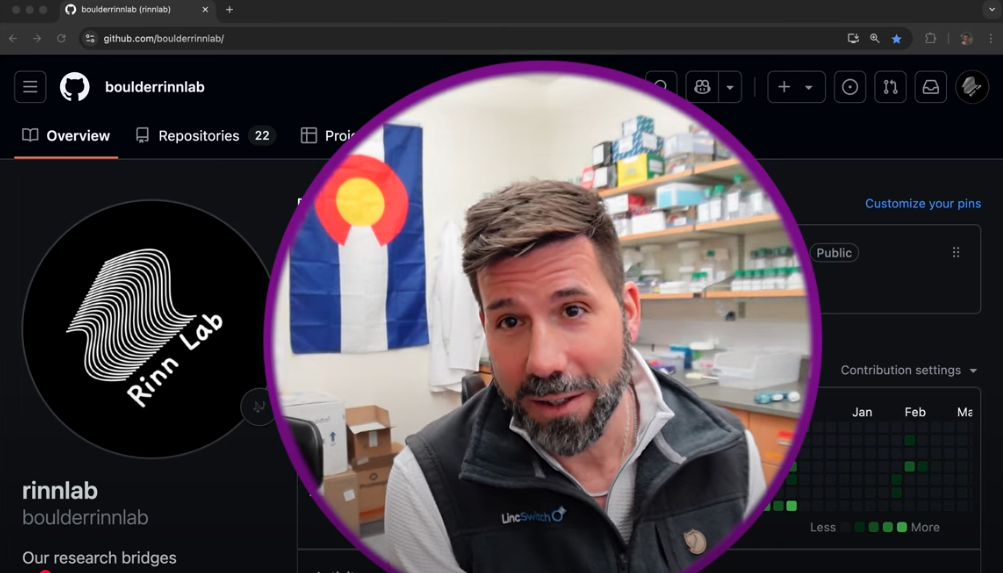The height and width of the screenshot is (573, 1003).
Task: Click the Public badge on pinned repository
Action: 833,253
